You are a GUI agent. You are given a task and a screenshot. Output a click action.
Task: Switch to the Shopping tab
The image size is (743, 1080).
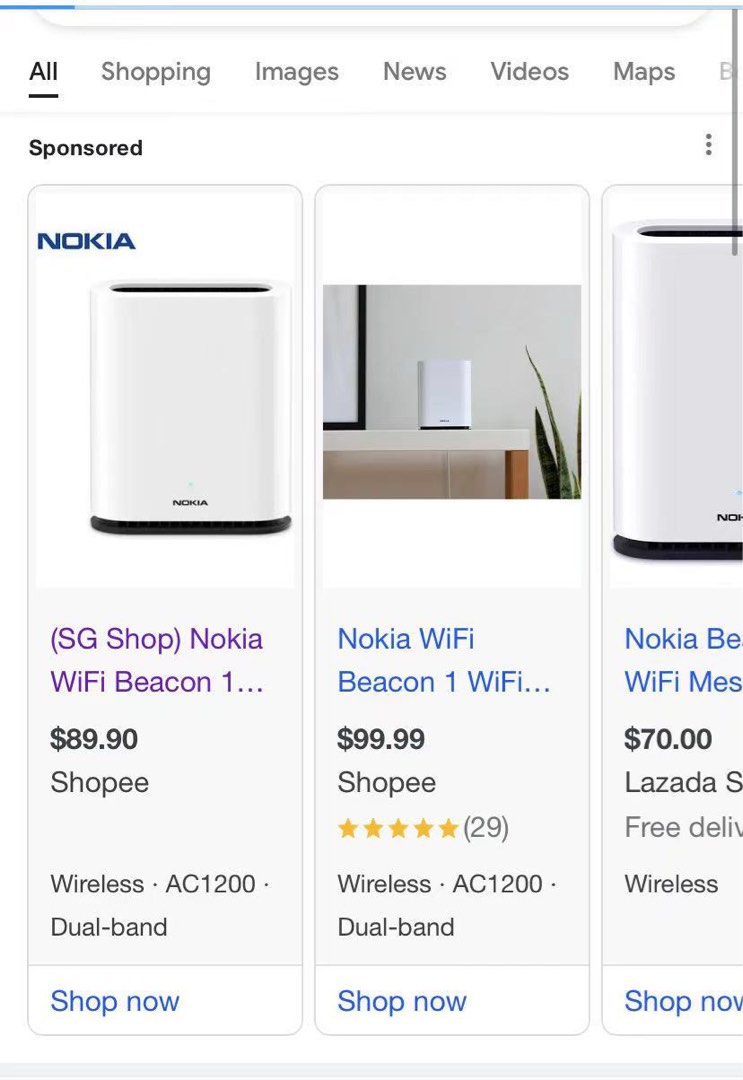pos(155,71)
